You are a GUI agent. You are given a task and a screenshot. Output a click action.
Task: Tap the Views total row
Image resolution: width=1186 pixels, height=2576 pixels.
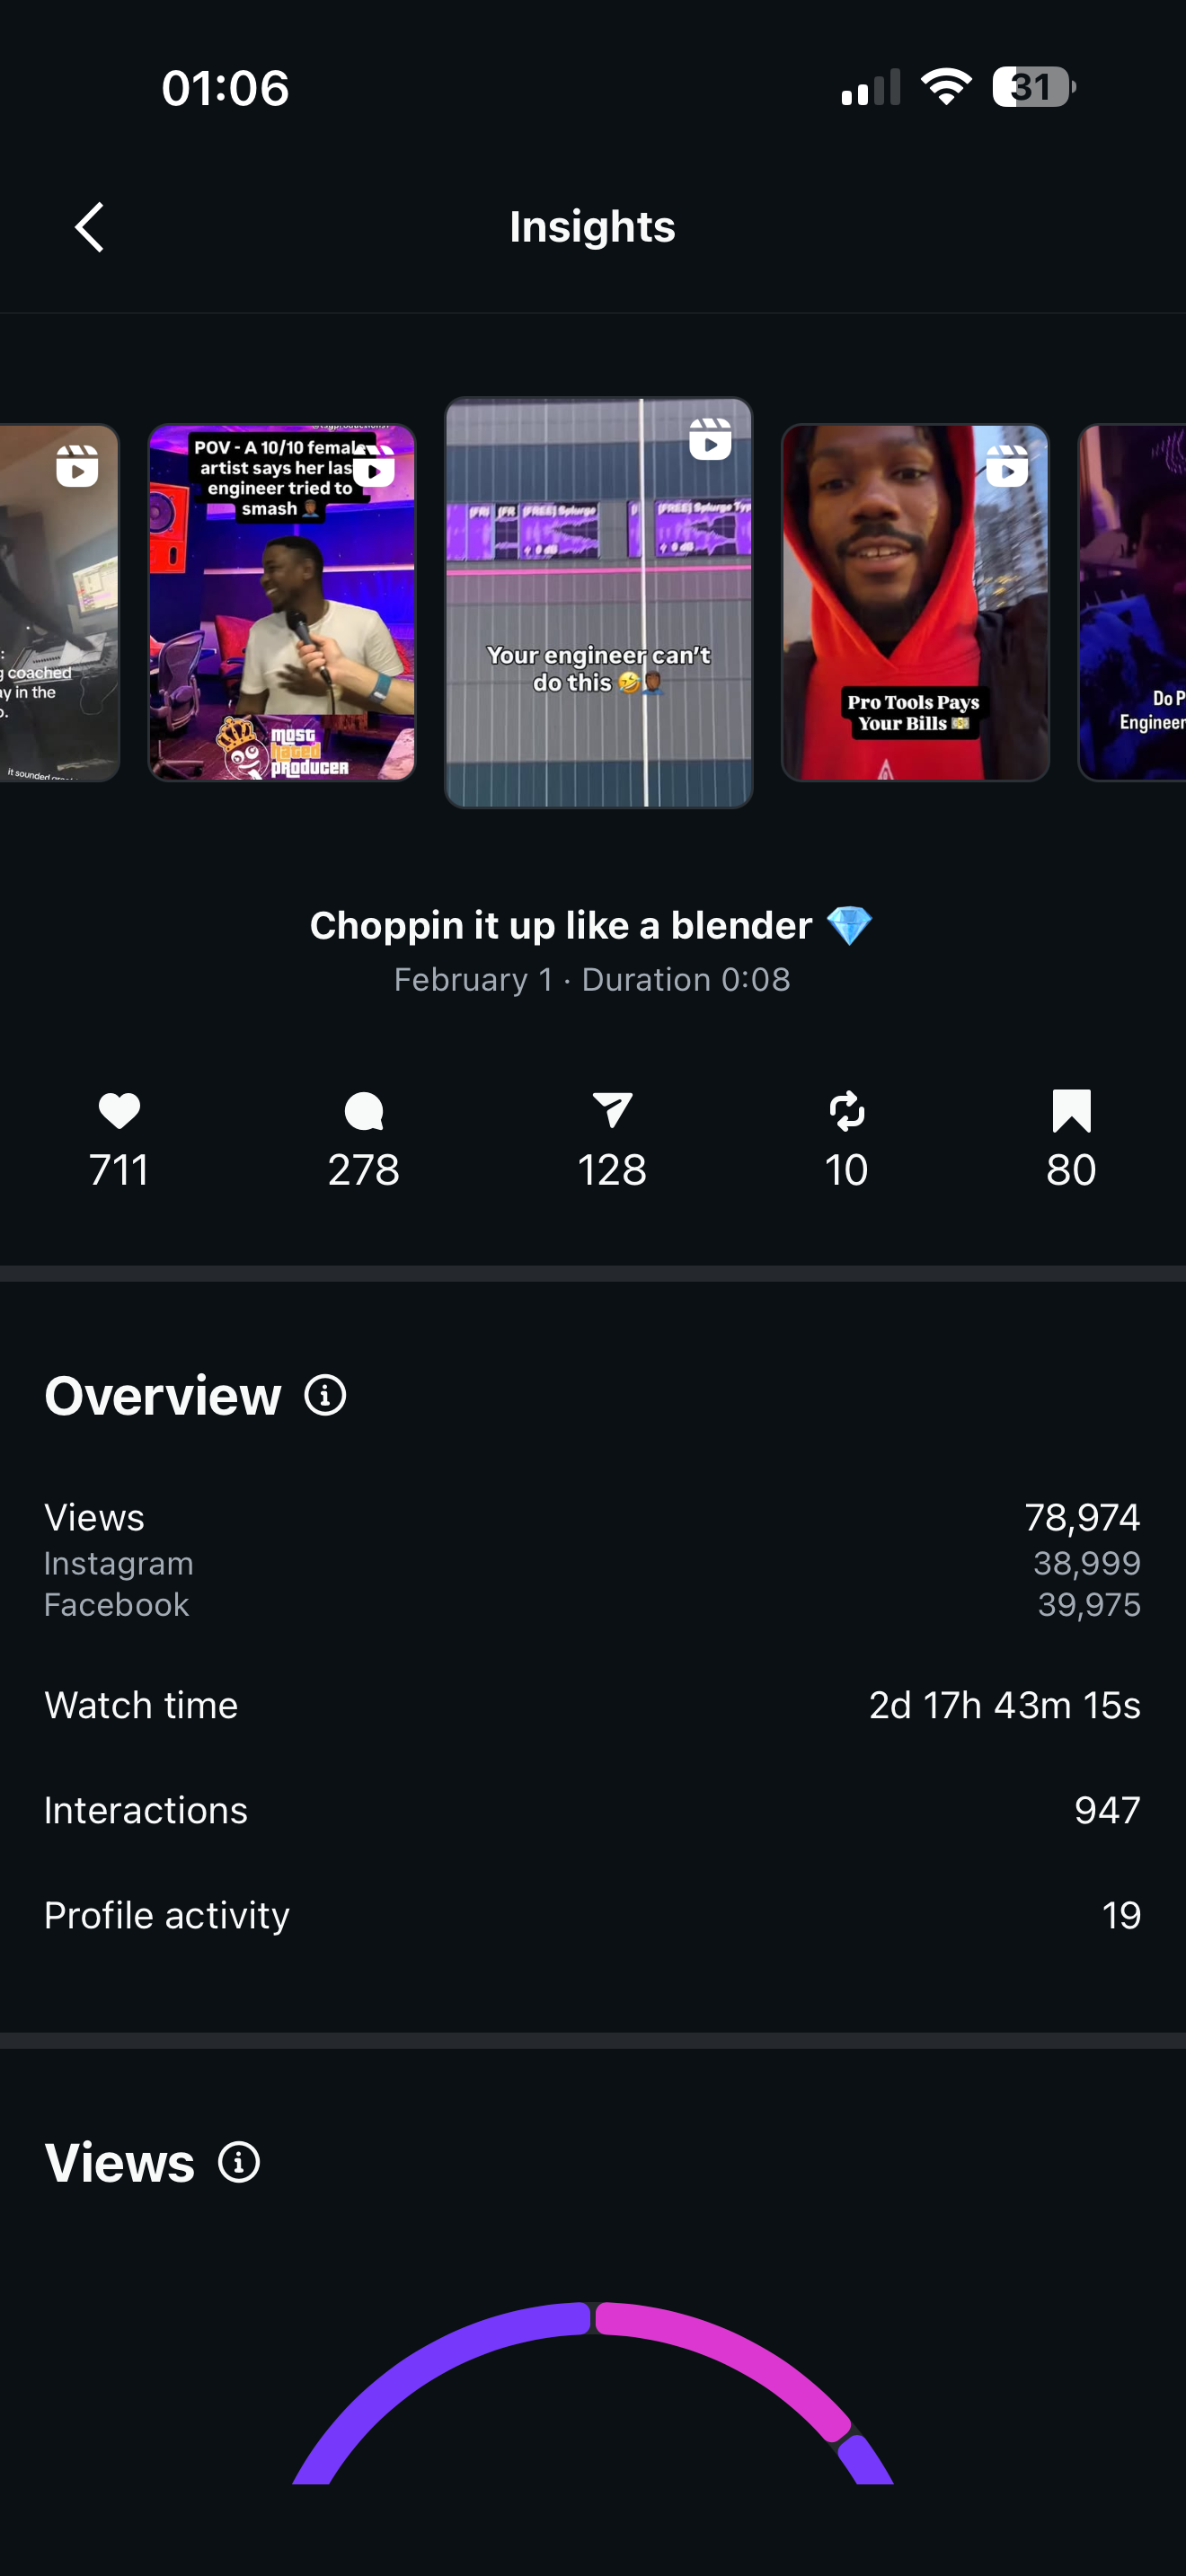pos(592,1517)
